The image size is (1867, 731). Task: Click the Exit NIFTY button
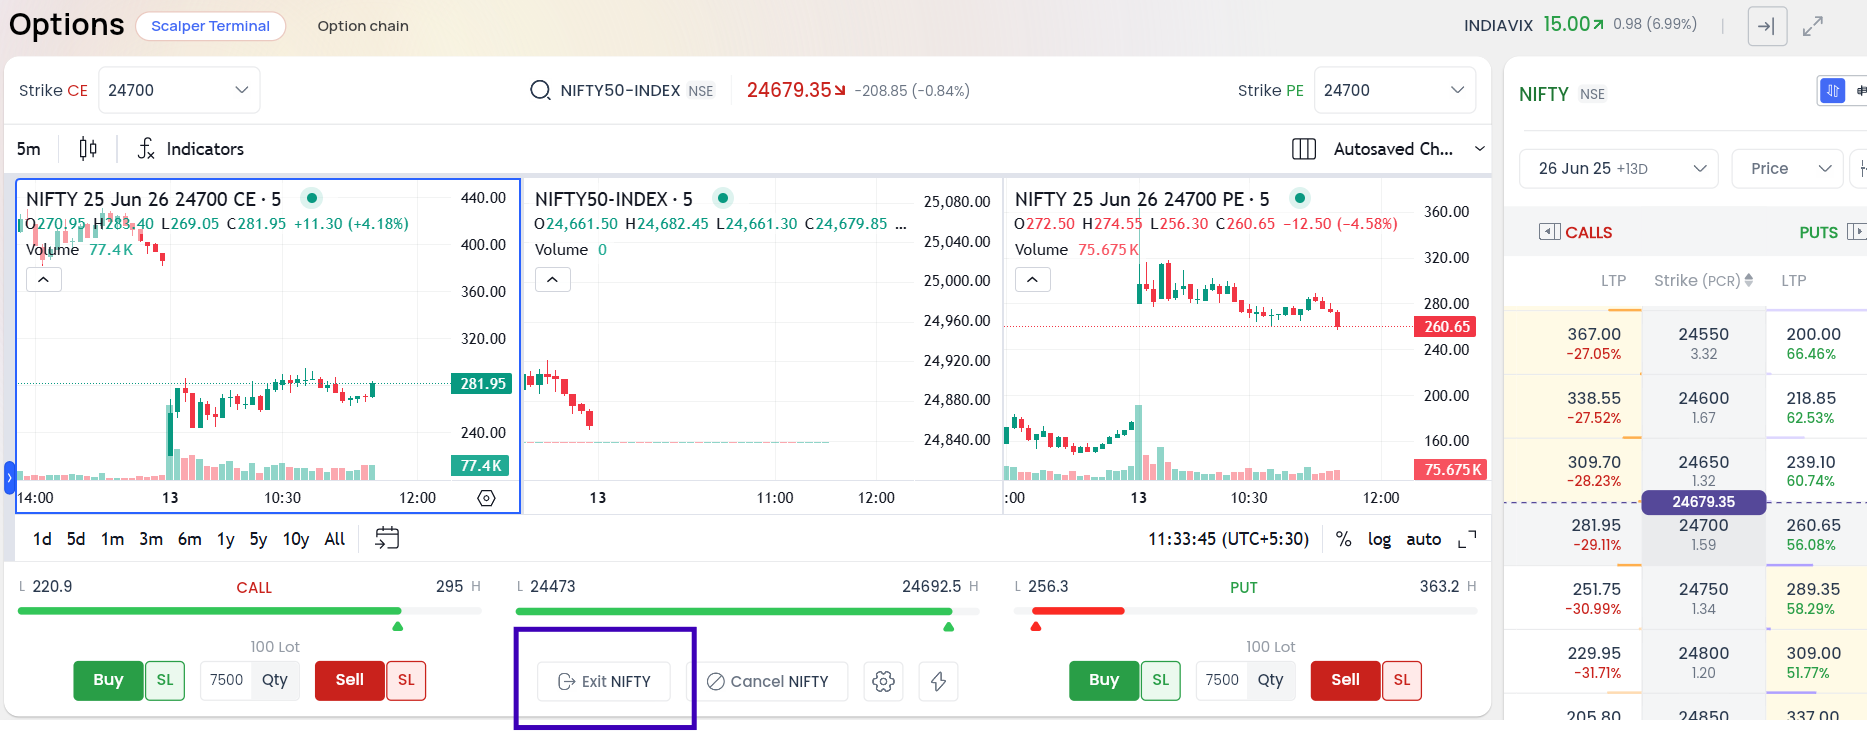[604, 681]
